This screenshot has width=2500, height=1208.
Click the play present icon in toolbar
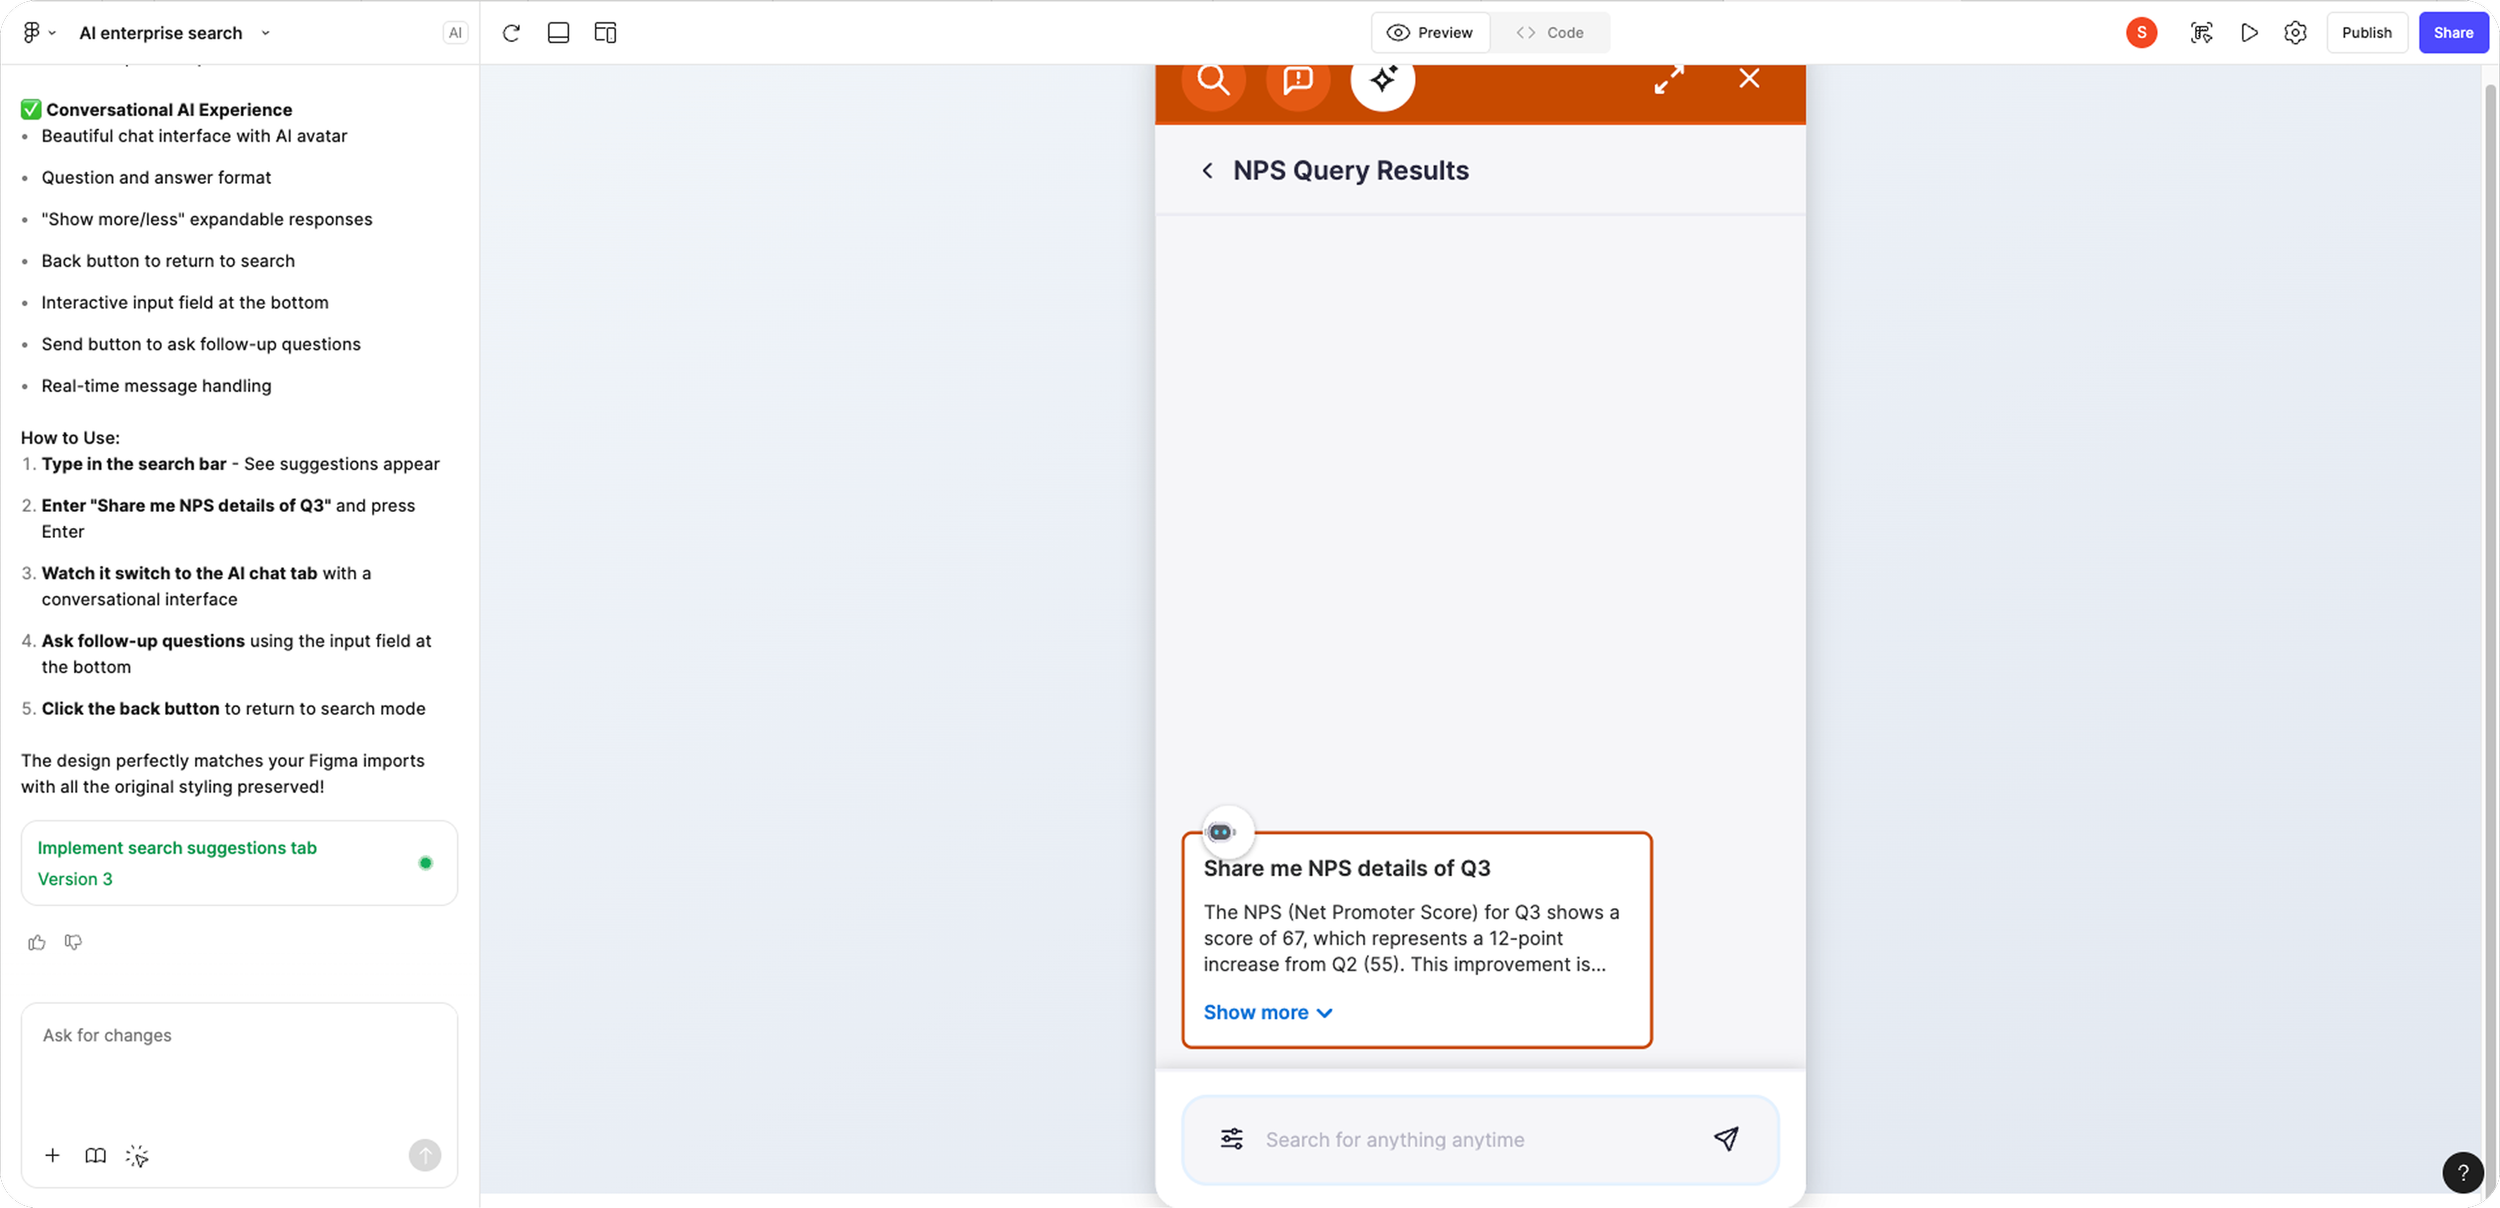coord(2249,33)
